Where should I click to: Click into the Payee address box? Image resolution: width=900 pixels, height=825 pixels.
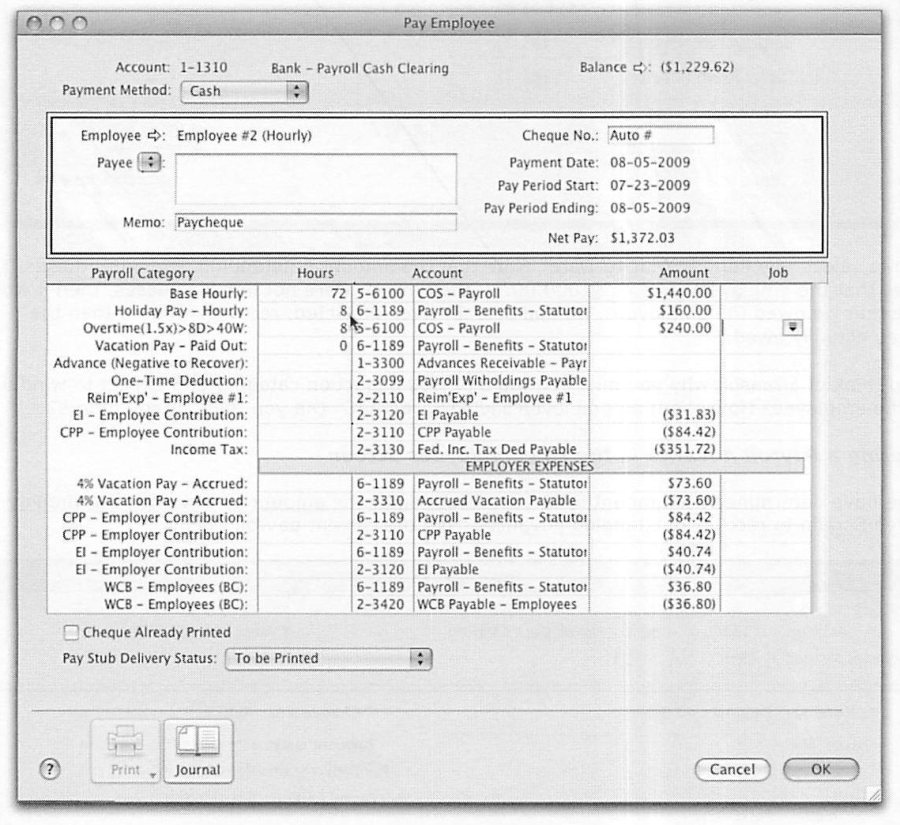pos(316,179)
